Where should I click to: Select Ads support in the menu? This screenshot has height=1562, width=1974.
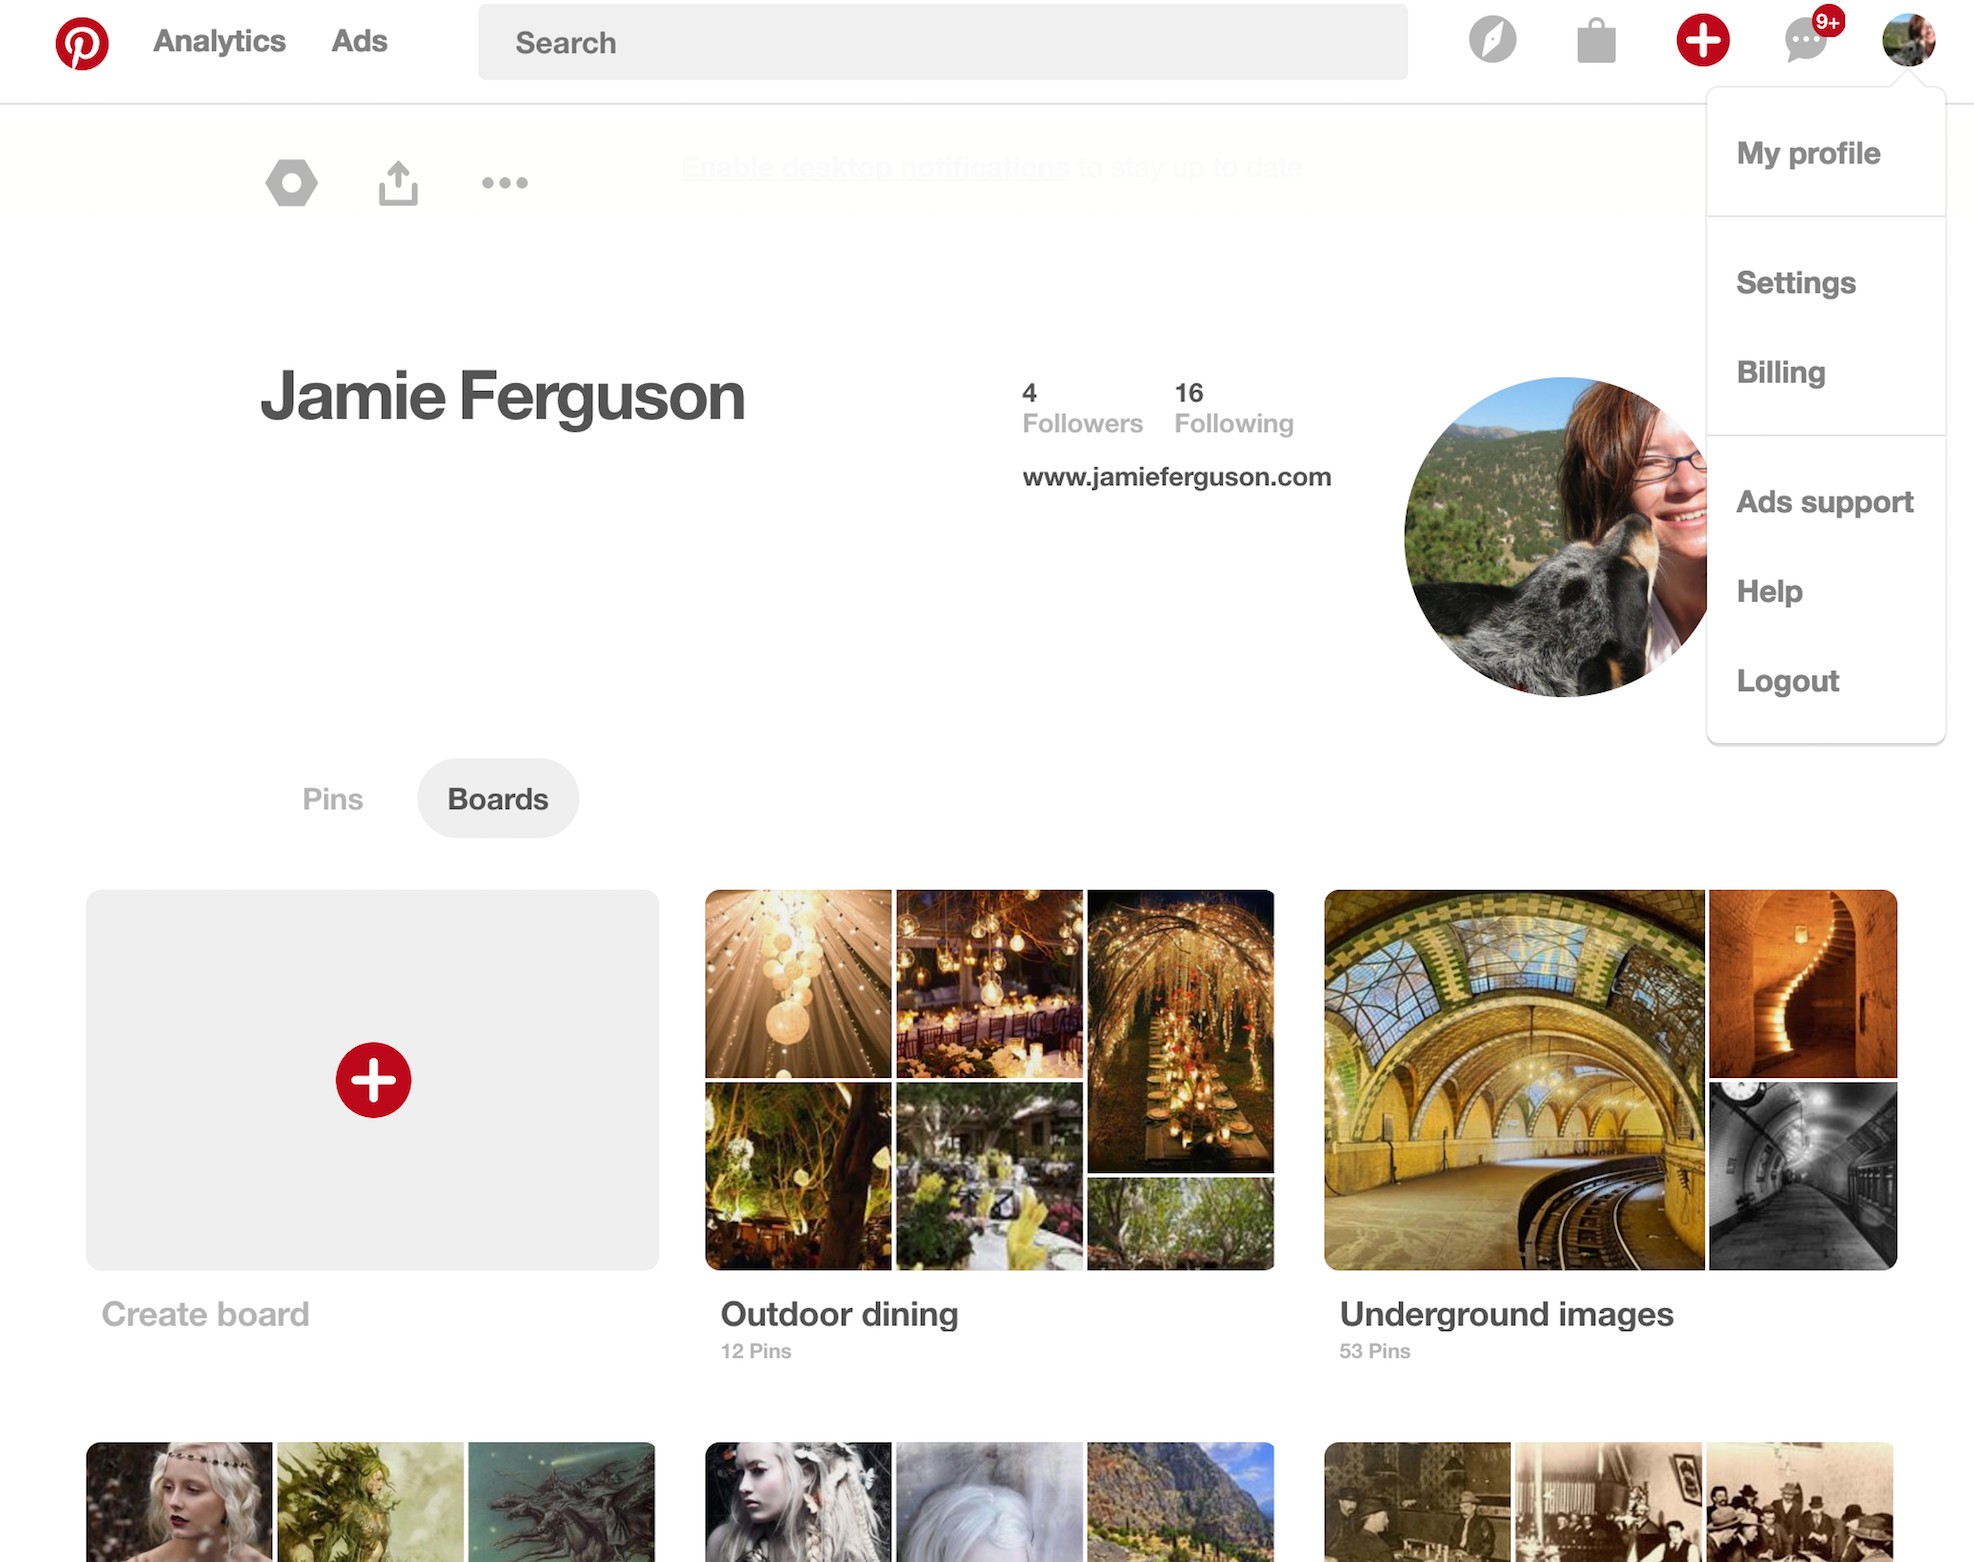point(1824,501)
